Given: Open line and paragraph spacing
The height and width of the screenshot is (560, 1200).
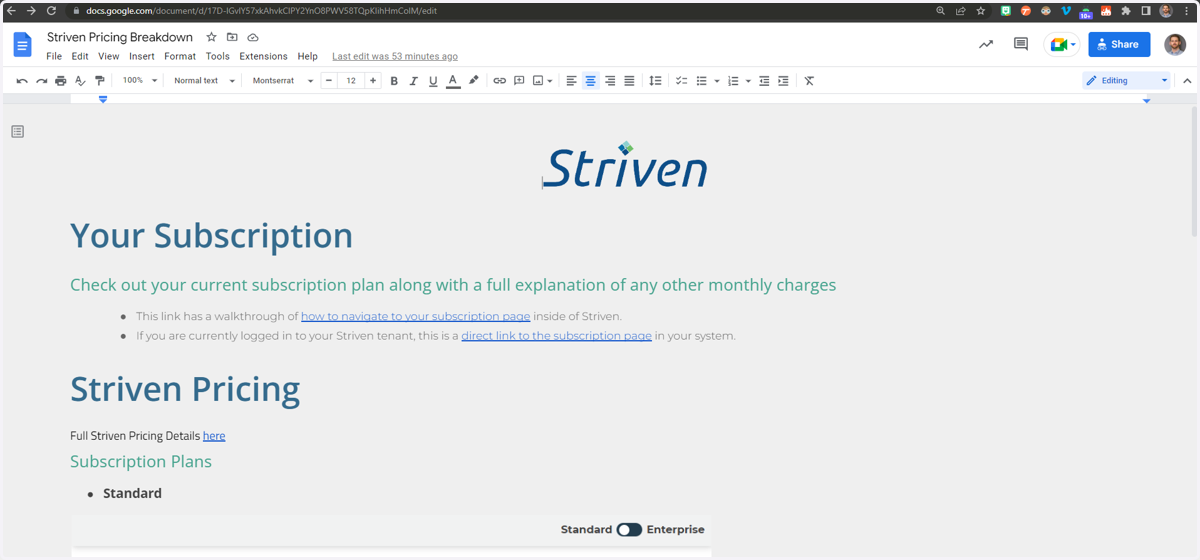Looking at the screenshot, I should (655, 81).
